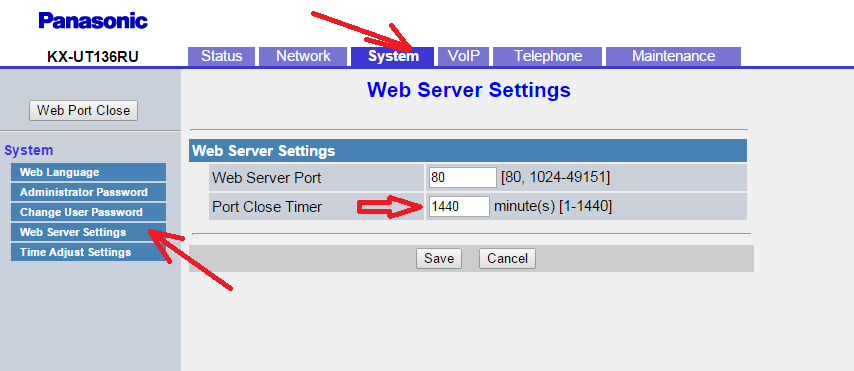Viewport: 854px width, 371px height.
Task: Select the System tab
Action: (x=393, y=56)
